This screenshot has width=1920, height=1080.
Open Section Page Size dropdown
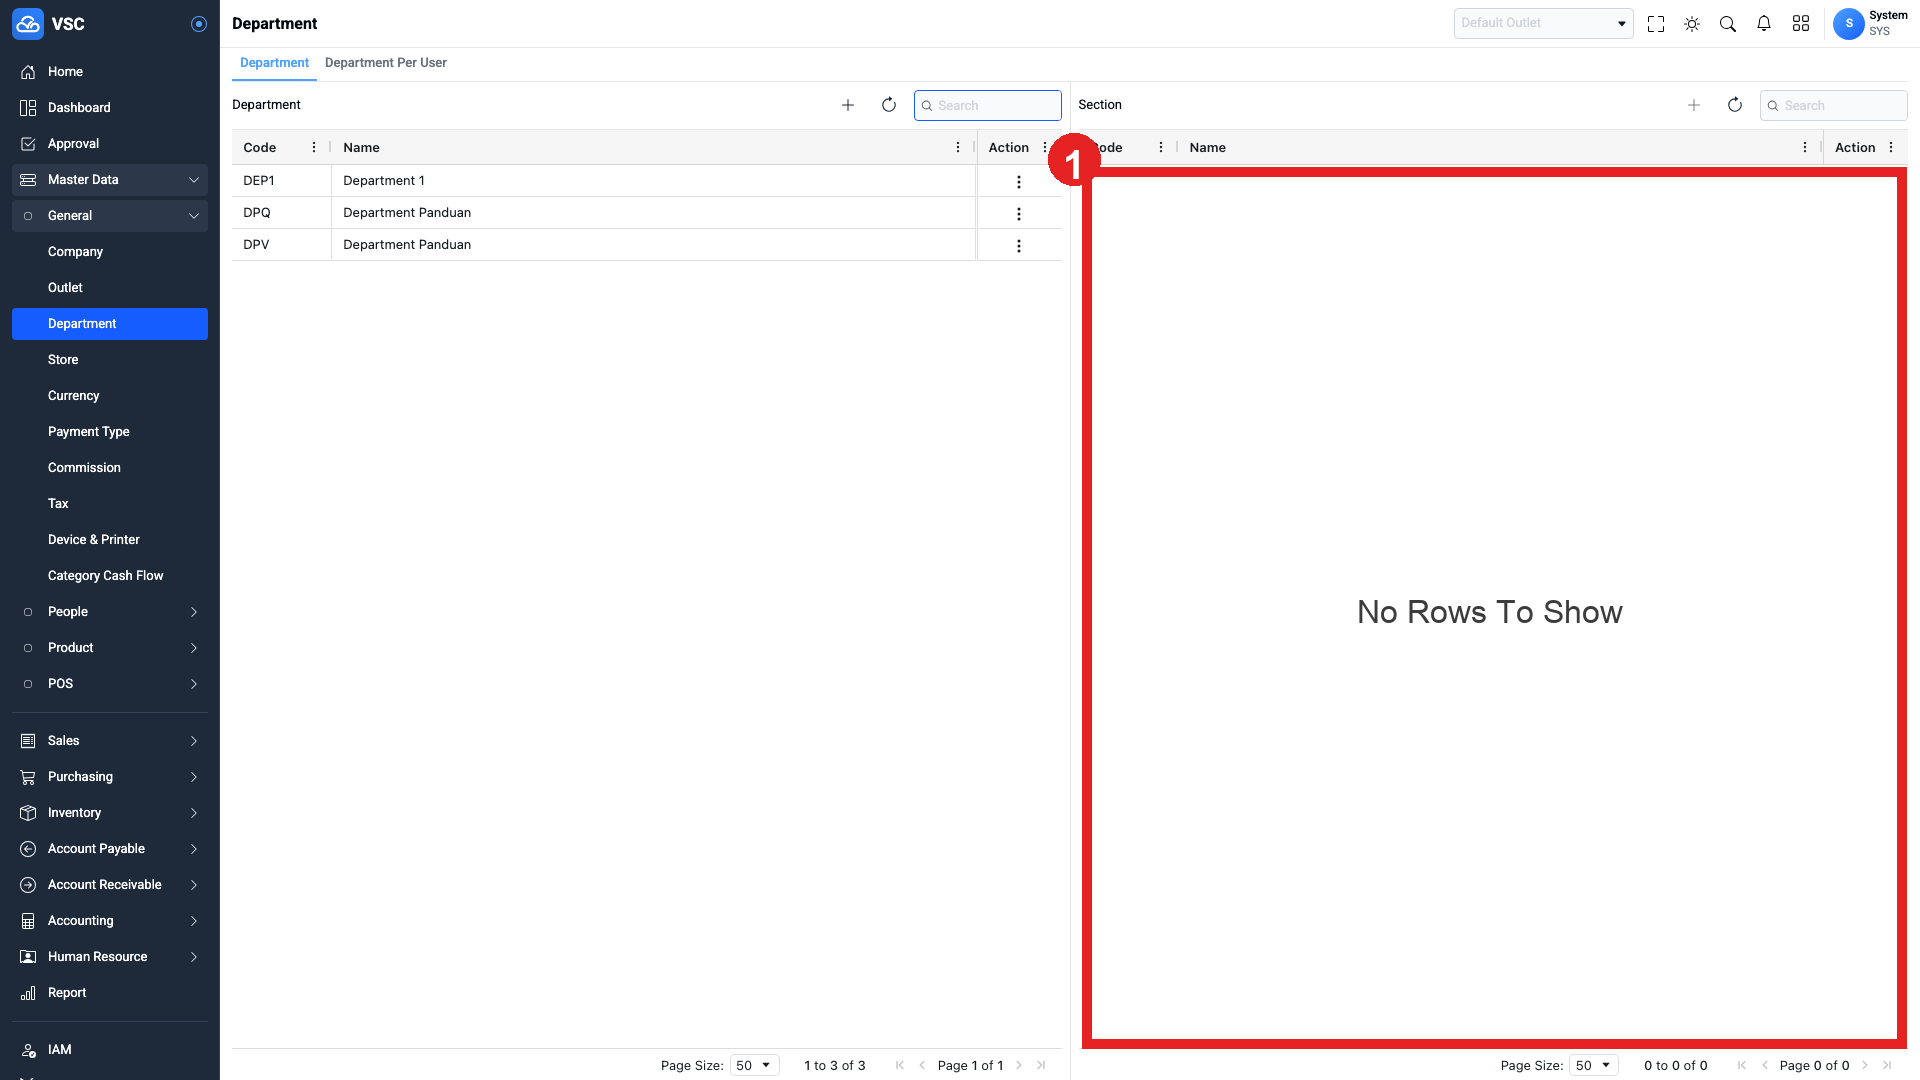click(1594, 1066)
